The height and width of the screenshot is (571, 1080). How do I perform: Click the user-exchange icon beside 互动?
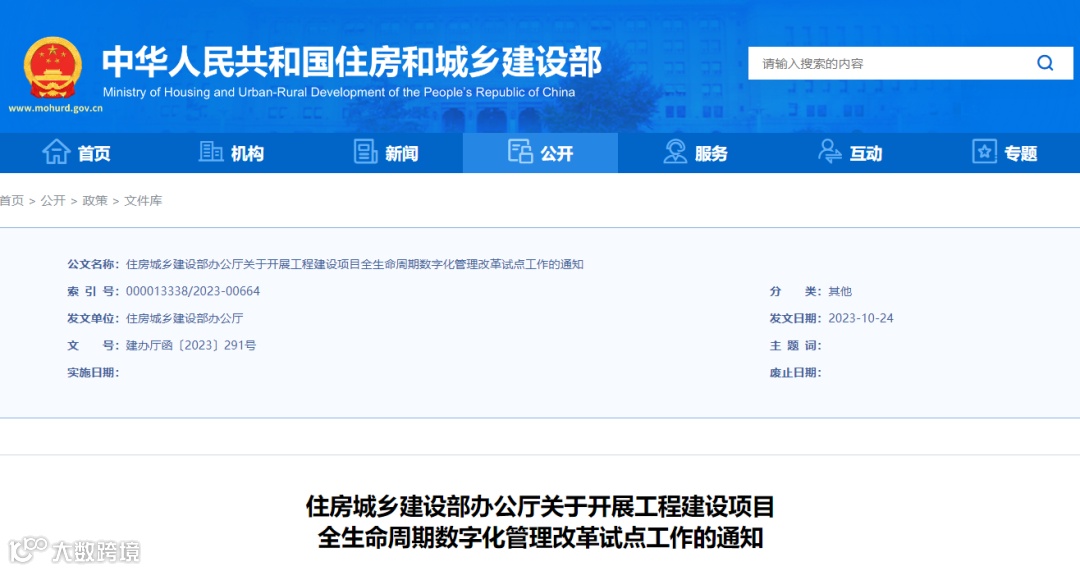coord(829,152)
